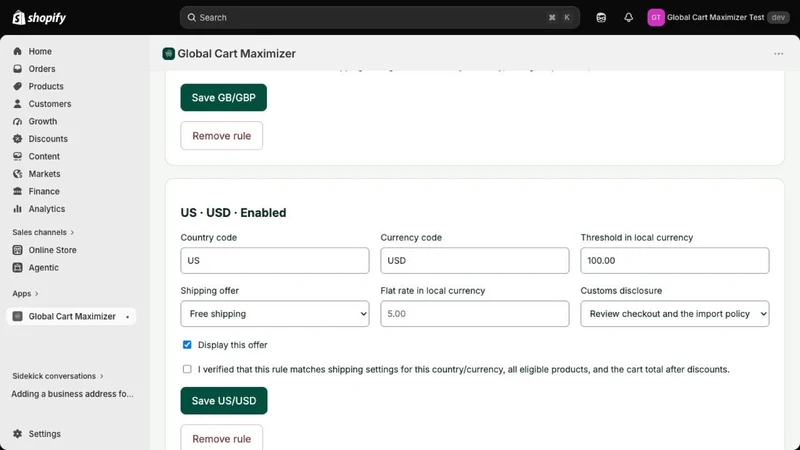Check the rule verification checkbox
800x450 pixels.
click(187, 369)
